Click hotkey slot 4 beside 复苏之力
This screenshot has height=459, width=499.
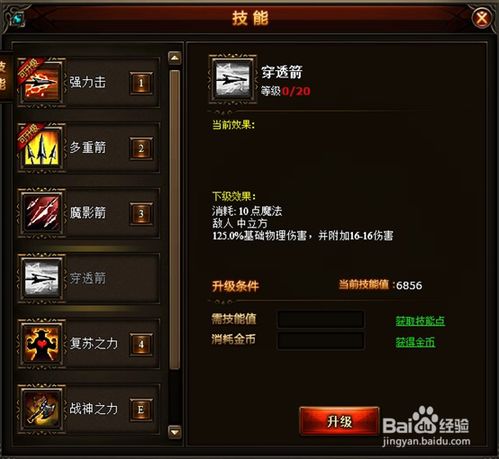141,344
